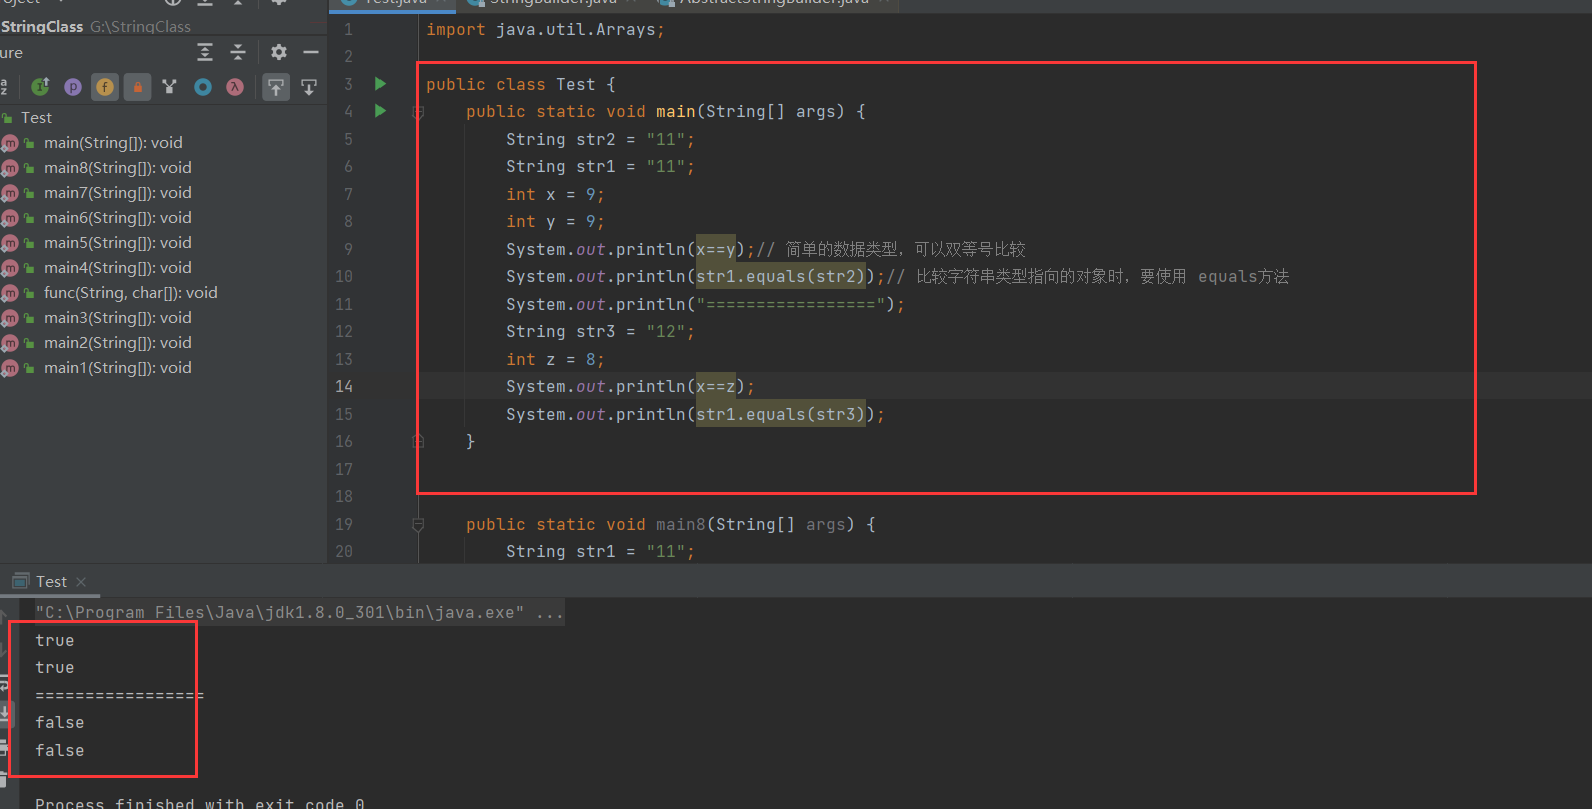1592x809 pixels.
Task: Select func(String, char[]): void in Structure
Action: coord(131,293)
